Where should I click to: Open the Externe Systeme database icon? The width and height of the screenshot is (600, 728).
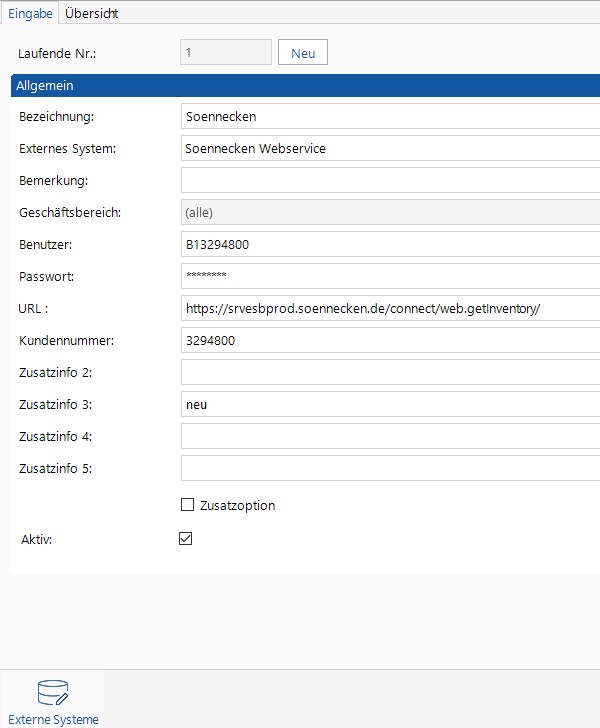click(52, 692)
